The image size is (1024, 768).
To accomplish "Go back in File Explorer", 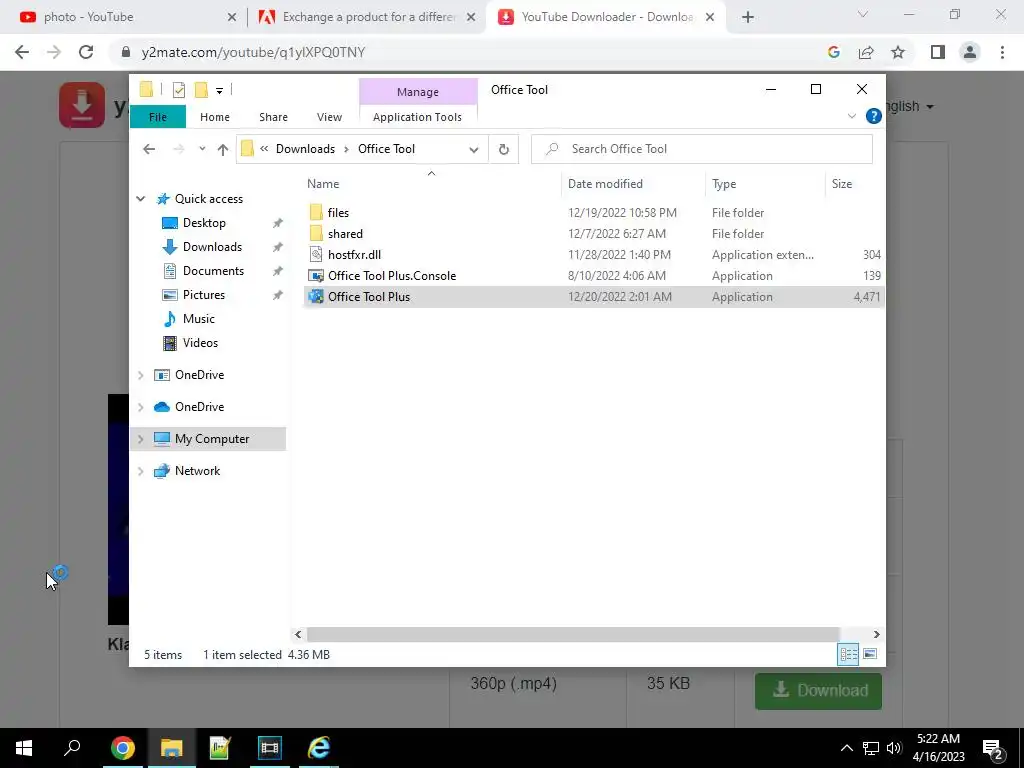I will click(x=149, y=149).
